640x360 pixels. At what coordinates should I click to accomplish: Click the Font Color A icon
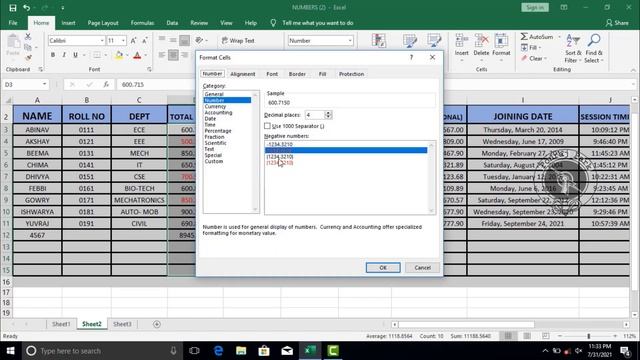[x=137, y=55]
